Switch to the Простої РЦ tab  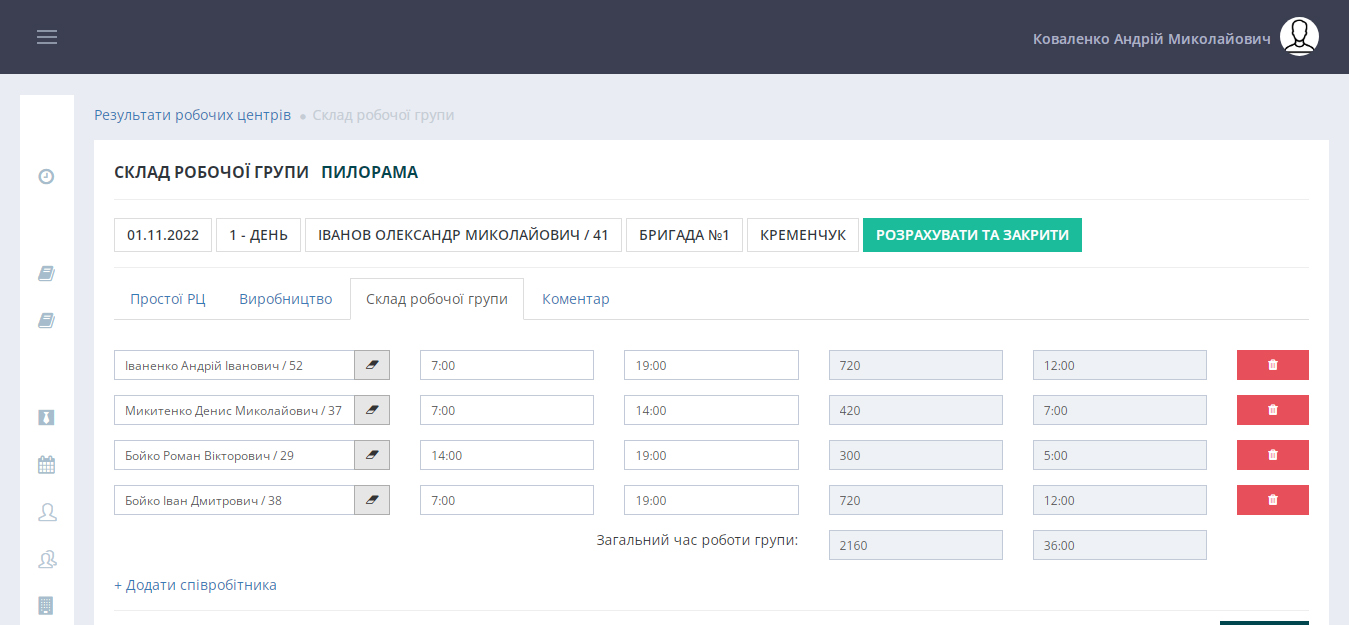point(168,299)
